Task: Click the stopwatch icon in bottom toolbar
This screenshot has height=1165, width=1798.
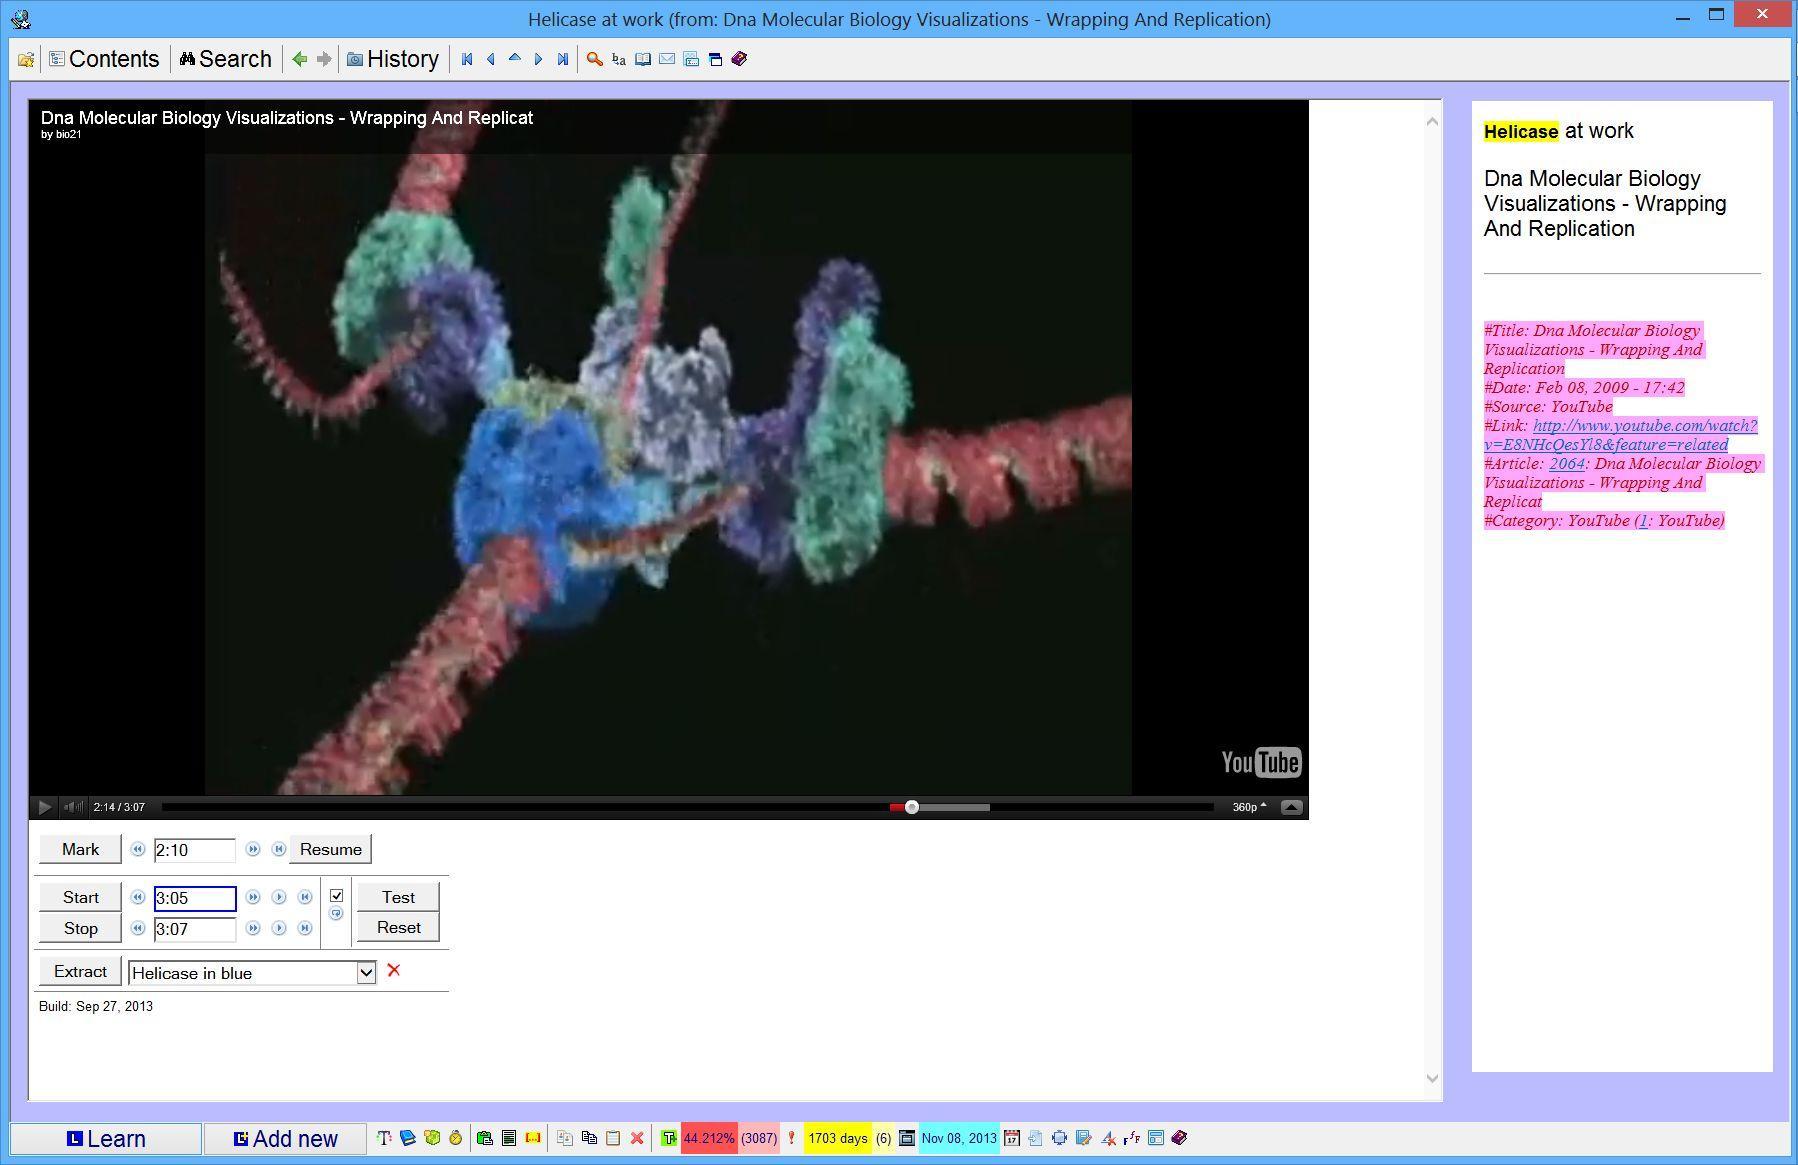Action: tap(456, 1138)
